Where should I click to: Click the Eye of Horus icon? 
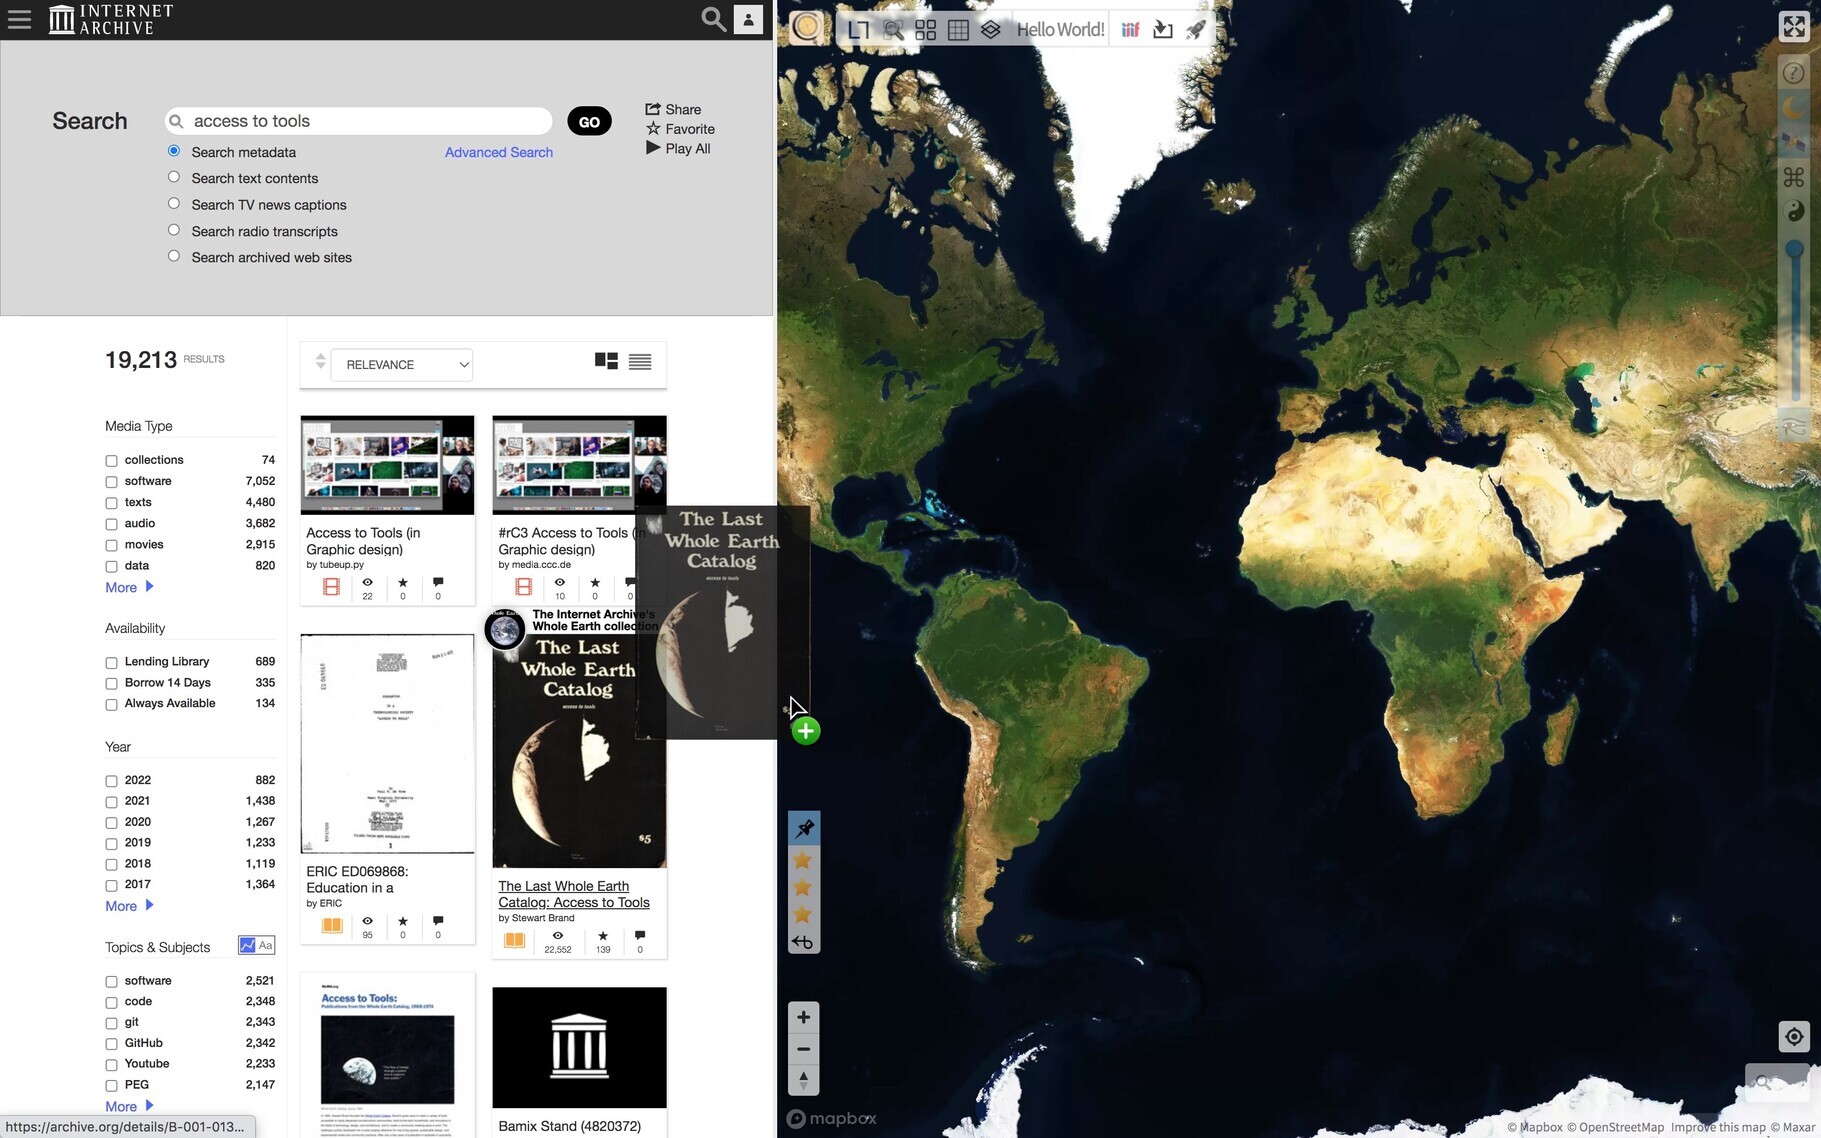point(1794,427)
